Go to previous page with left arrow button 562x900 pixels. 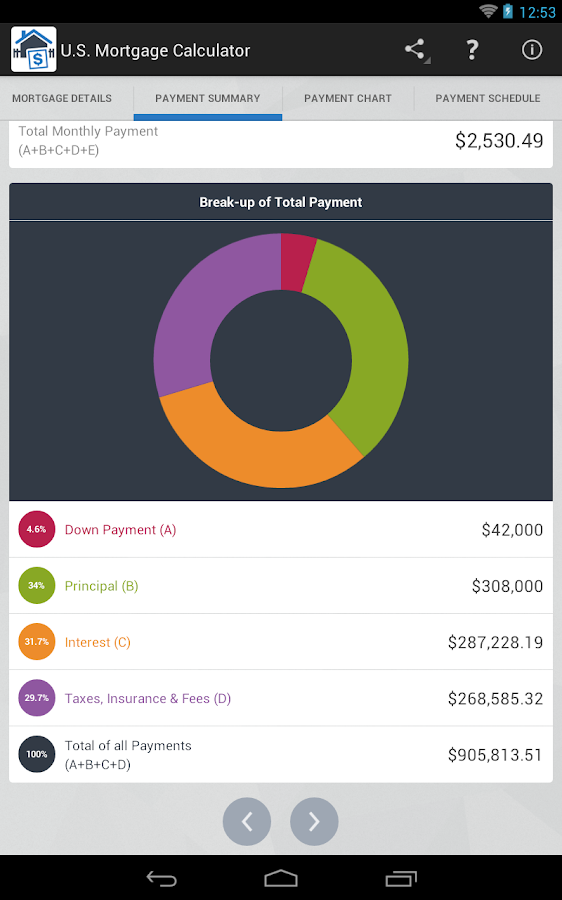click(247, 821)
